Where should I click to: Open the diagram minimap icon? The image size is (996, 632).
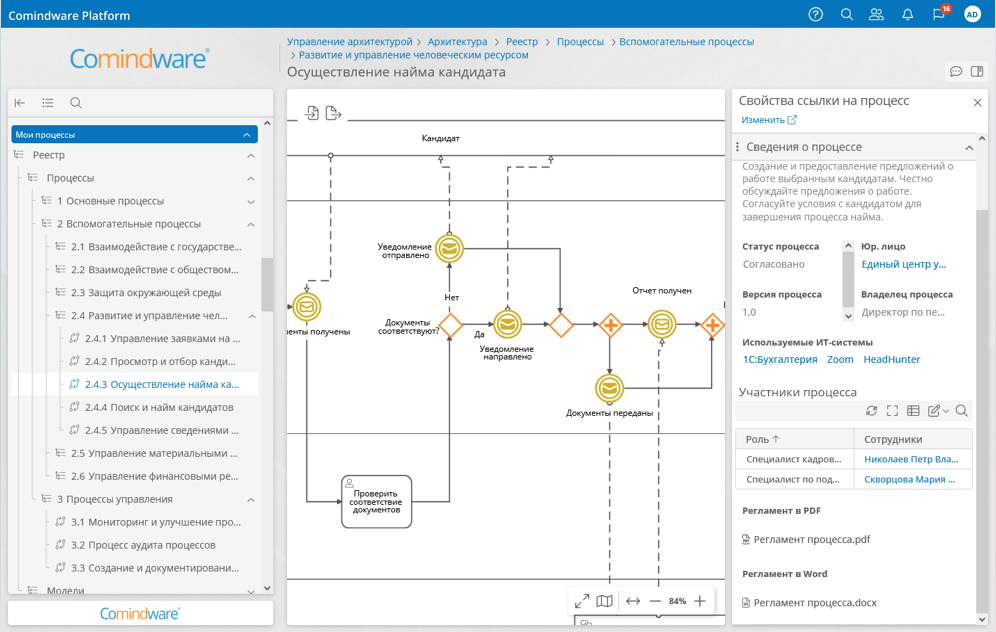click(x=604, y=601)
